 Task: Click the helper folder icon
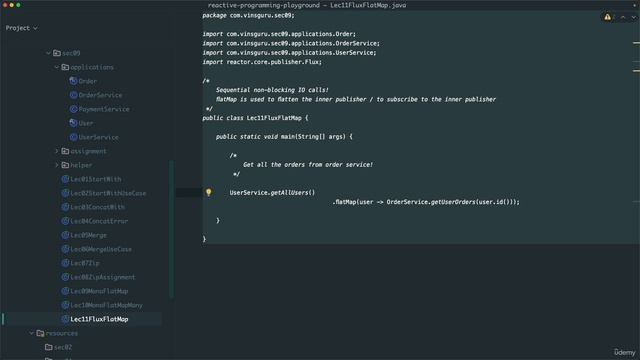click(x=65, y=165)
